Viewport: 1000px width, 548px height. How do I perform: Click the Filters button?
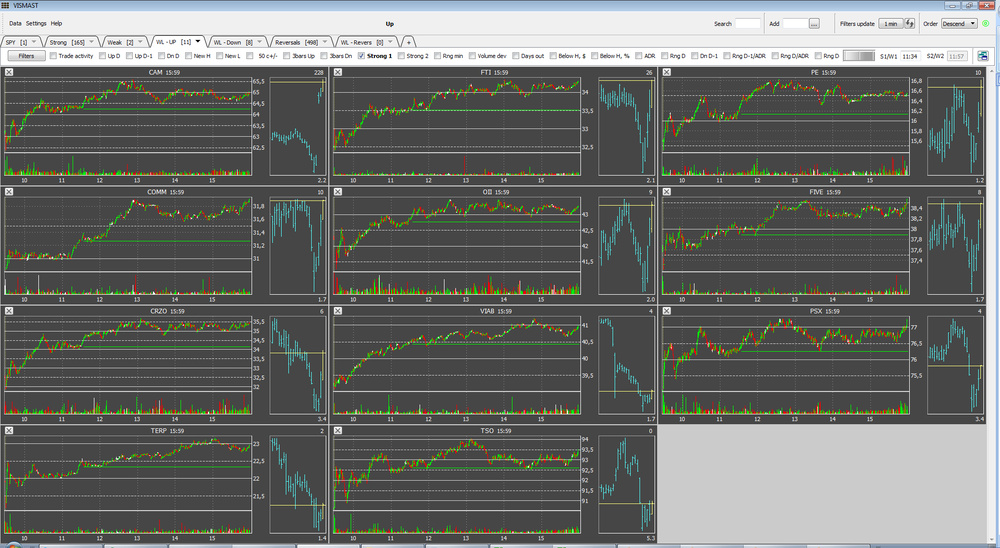(x=26, y=56)
